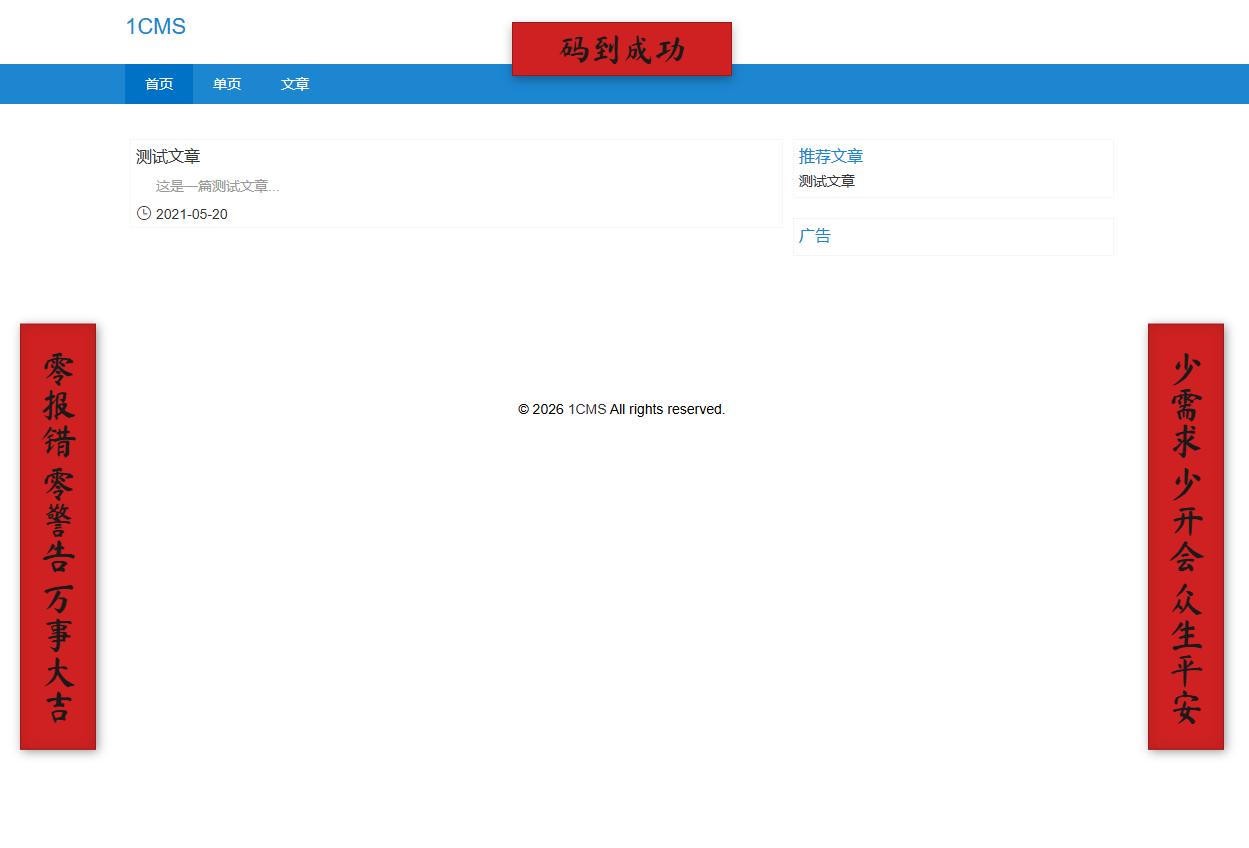Click the 'All rights reserved.' footer text
Image resolution: width=1249 pixels, height=848 pixels.
[x=667, y=409]
